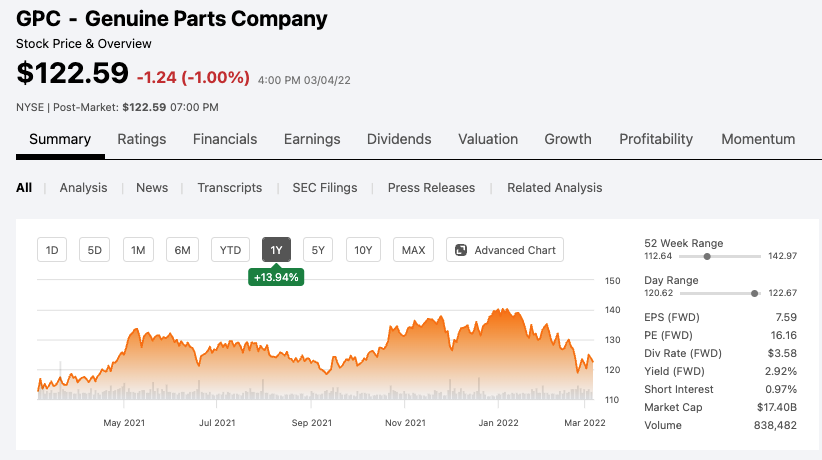Open the Advanced Chart expand icon
Screen dimensions: 822x460
click(461, 250)
